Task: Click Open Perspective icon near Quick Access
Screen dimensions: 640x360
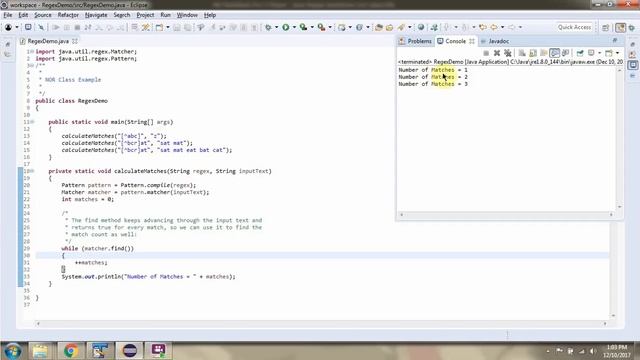Action: click(x=606, y=27)
